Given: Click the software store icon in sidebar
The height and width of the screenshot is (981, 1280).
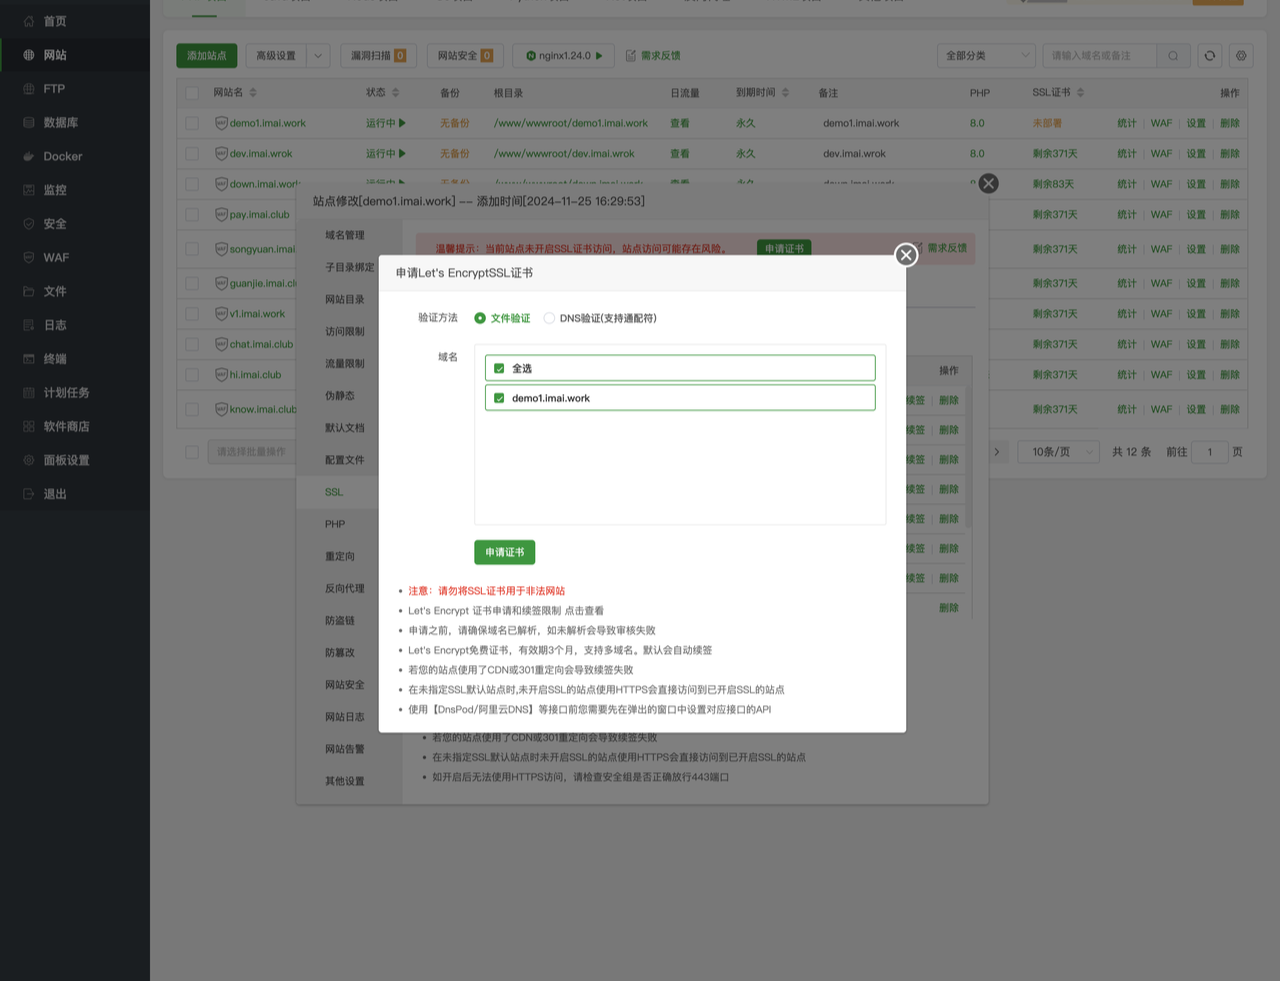Looking at the screenshot, I should pos(29,426).
